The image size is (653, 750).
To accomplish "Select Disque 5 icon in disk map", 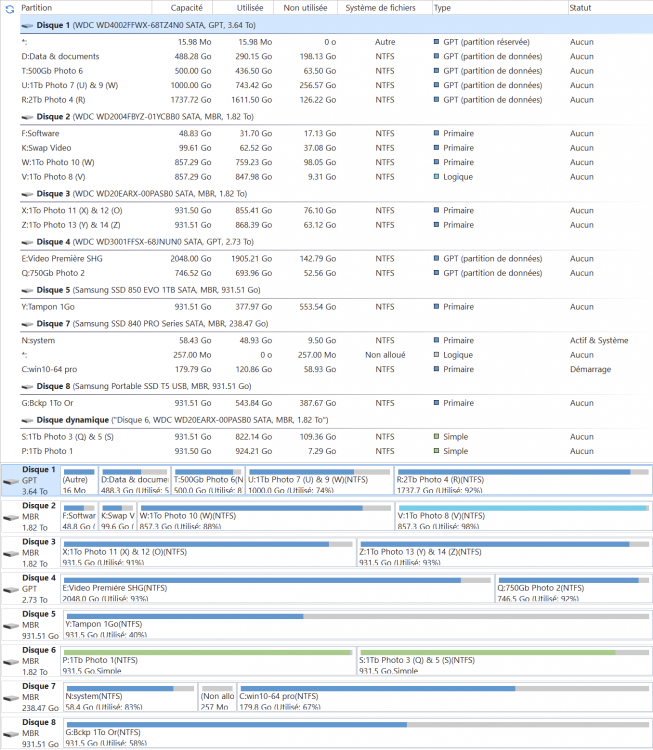I will 11,626.
